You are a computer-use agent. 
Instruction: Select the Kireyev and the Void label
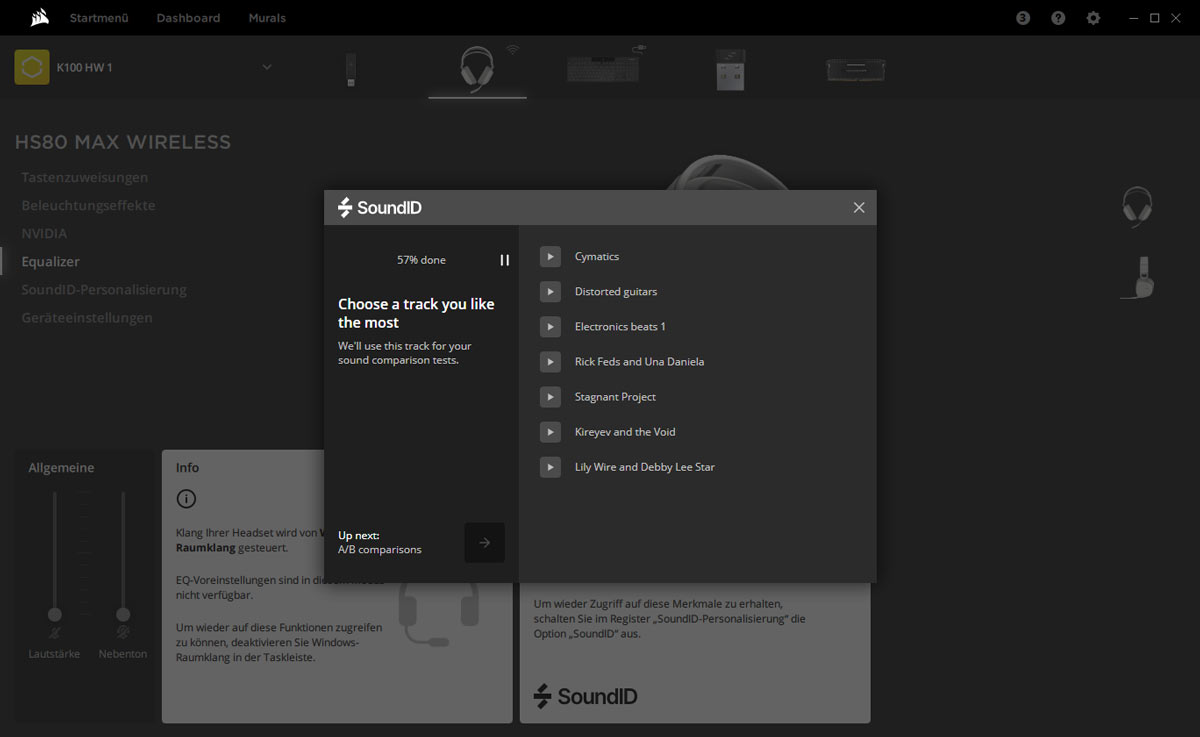click(x=625, y=432)
